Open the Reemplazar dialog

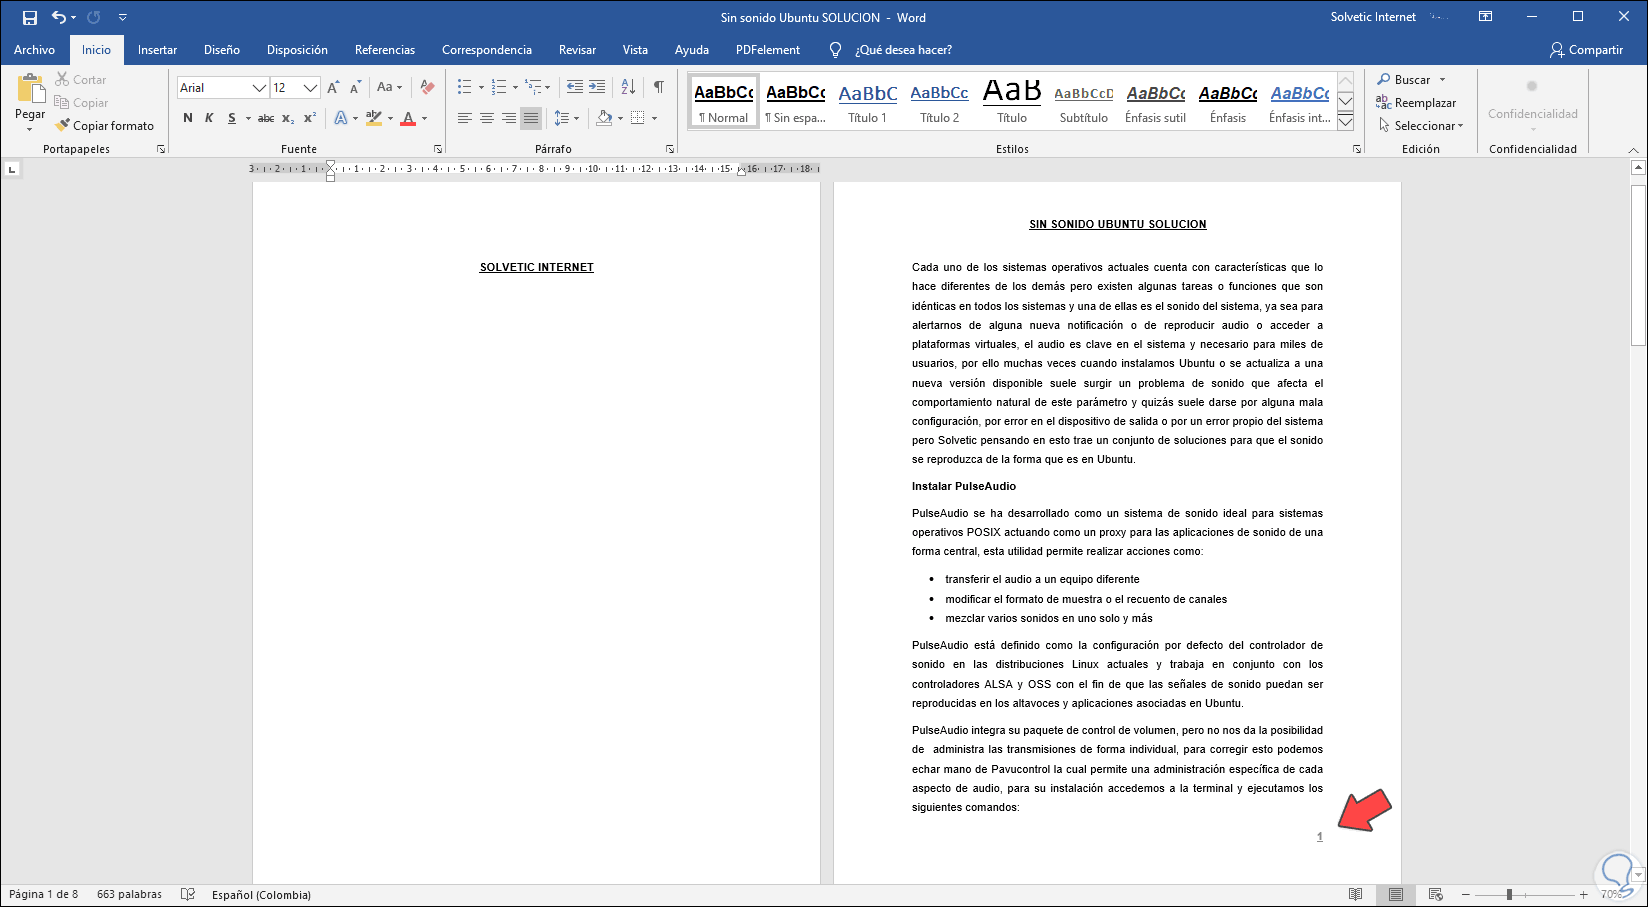[x=1416, y=103]
